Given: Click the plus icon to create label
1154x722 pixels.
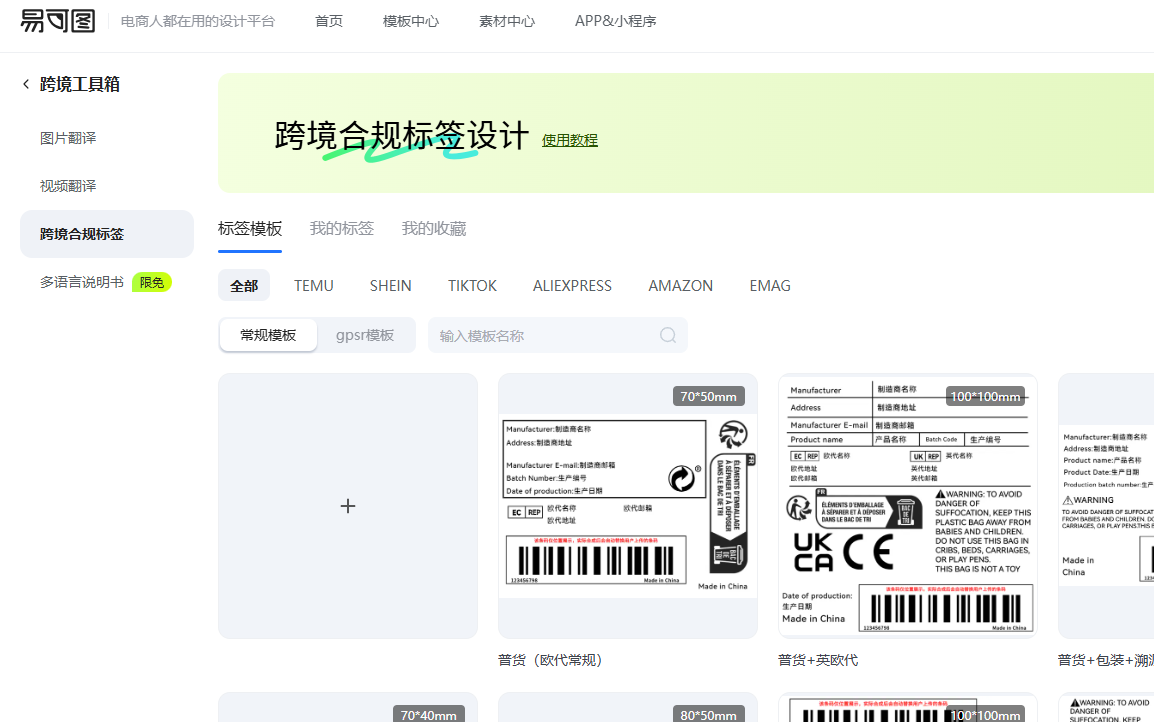Looking at the screenshot, I should tap(348, 506).
